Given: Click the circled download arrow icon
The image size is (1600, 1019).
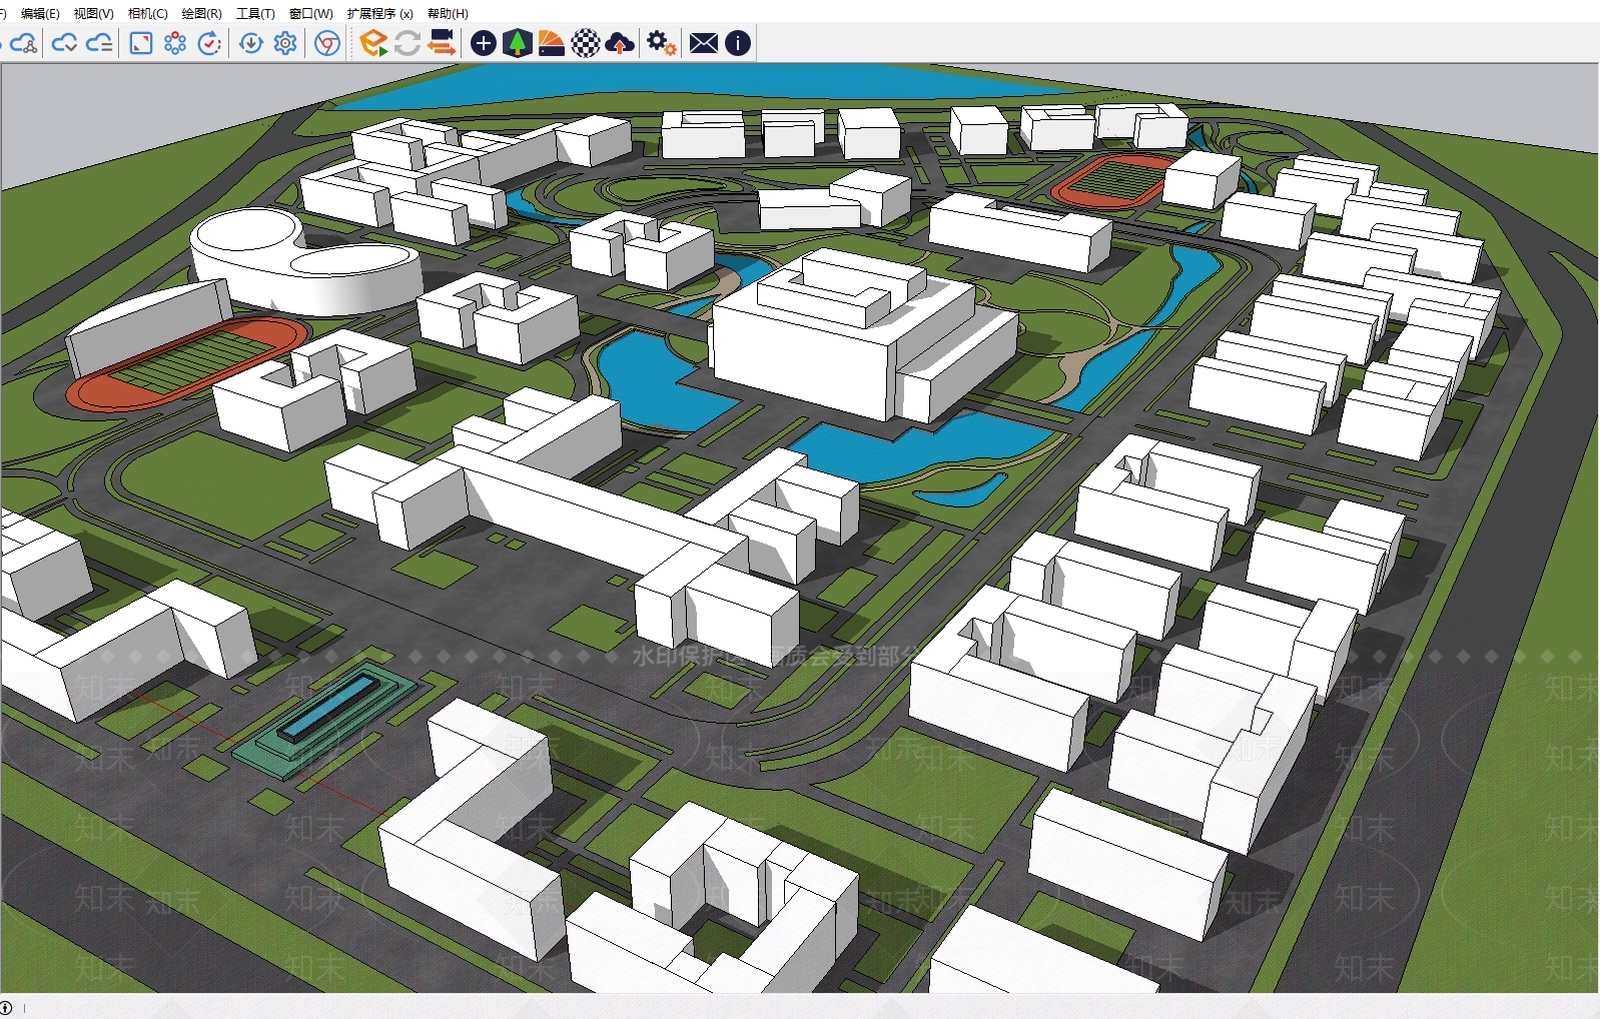Looking at the screenshot, I should [251, 43].
